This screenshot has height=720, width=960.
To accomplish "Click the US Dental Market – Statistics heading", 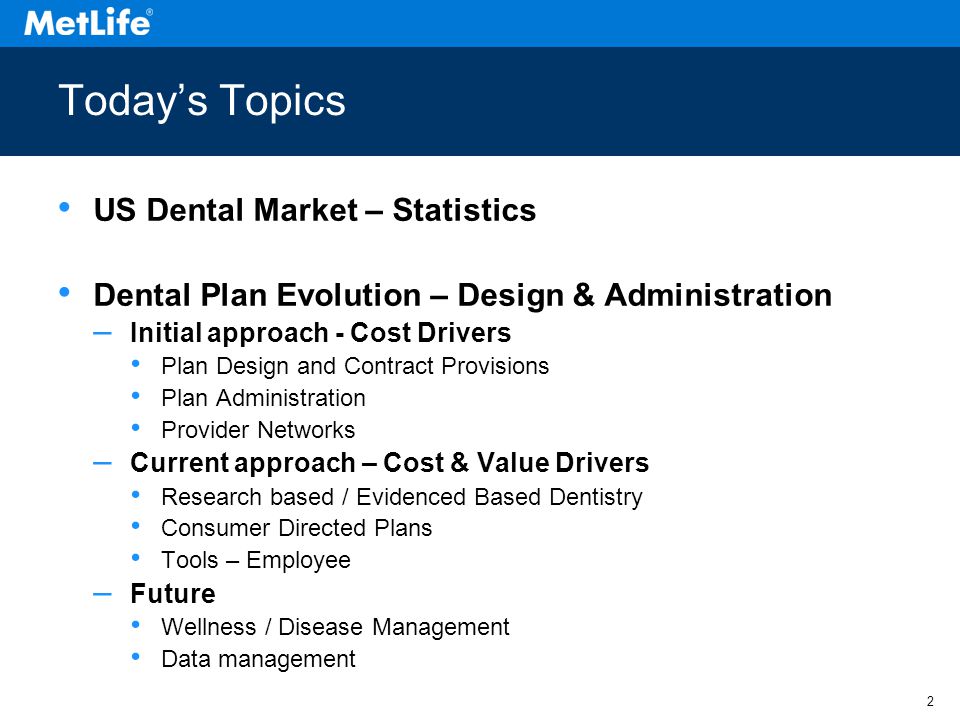I will 315,210.
